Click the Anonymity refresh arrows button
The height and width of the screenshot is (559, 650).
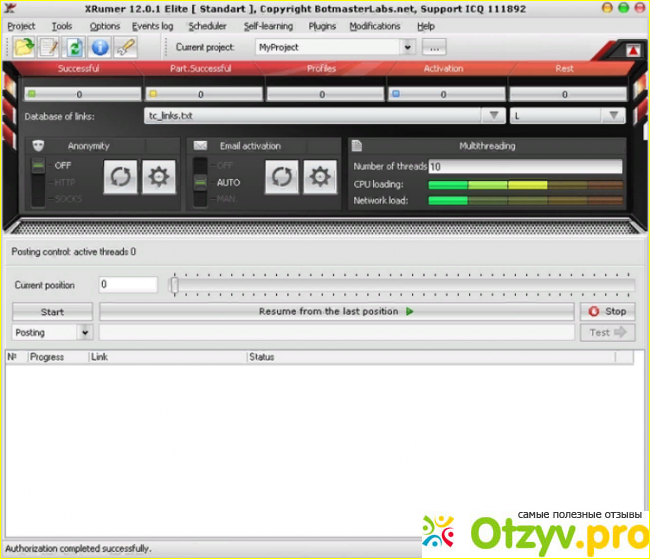[120, 177]
